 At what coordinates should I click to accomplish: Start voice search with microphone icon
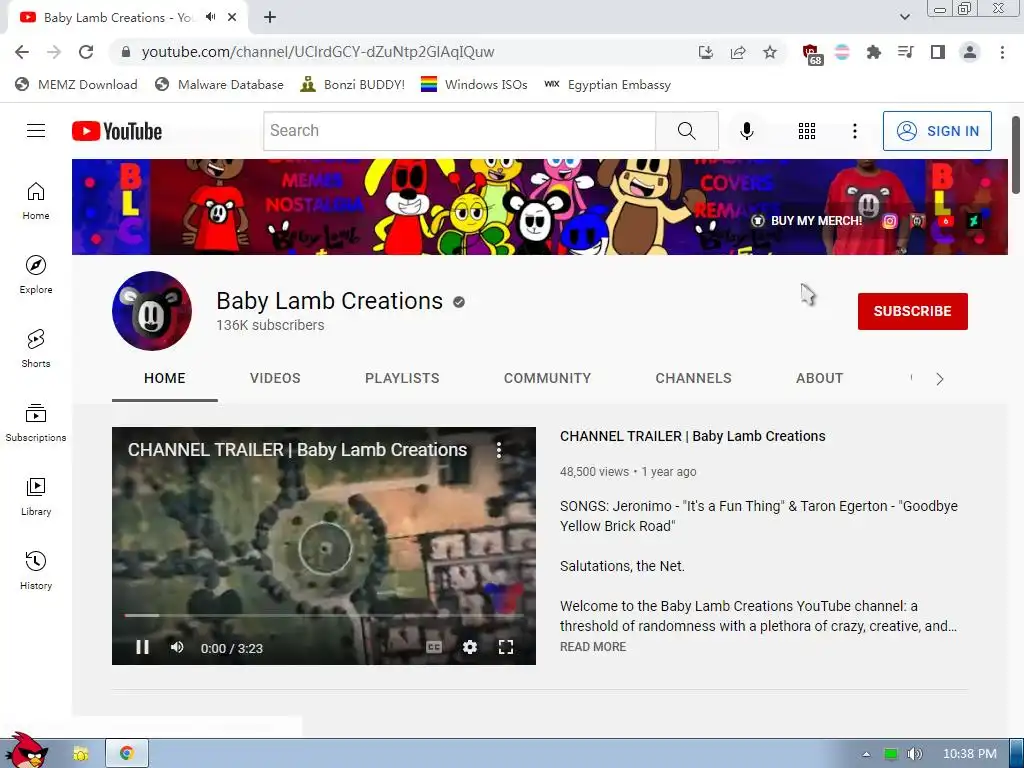746,131
